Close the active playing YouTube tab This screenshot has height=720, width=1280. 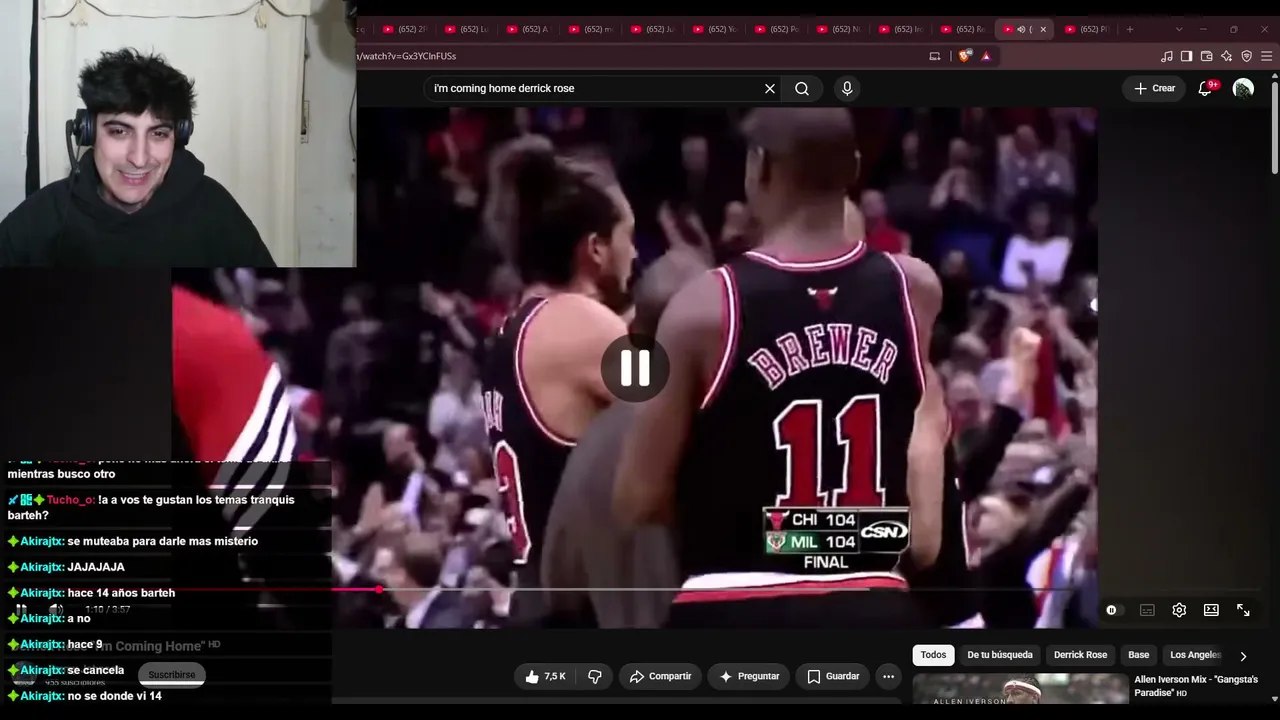(1043, 29)
